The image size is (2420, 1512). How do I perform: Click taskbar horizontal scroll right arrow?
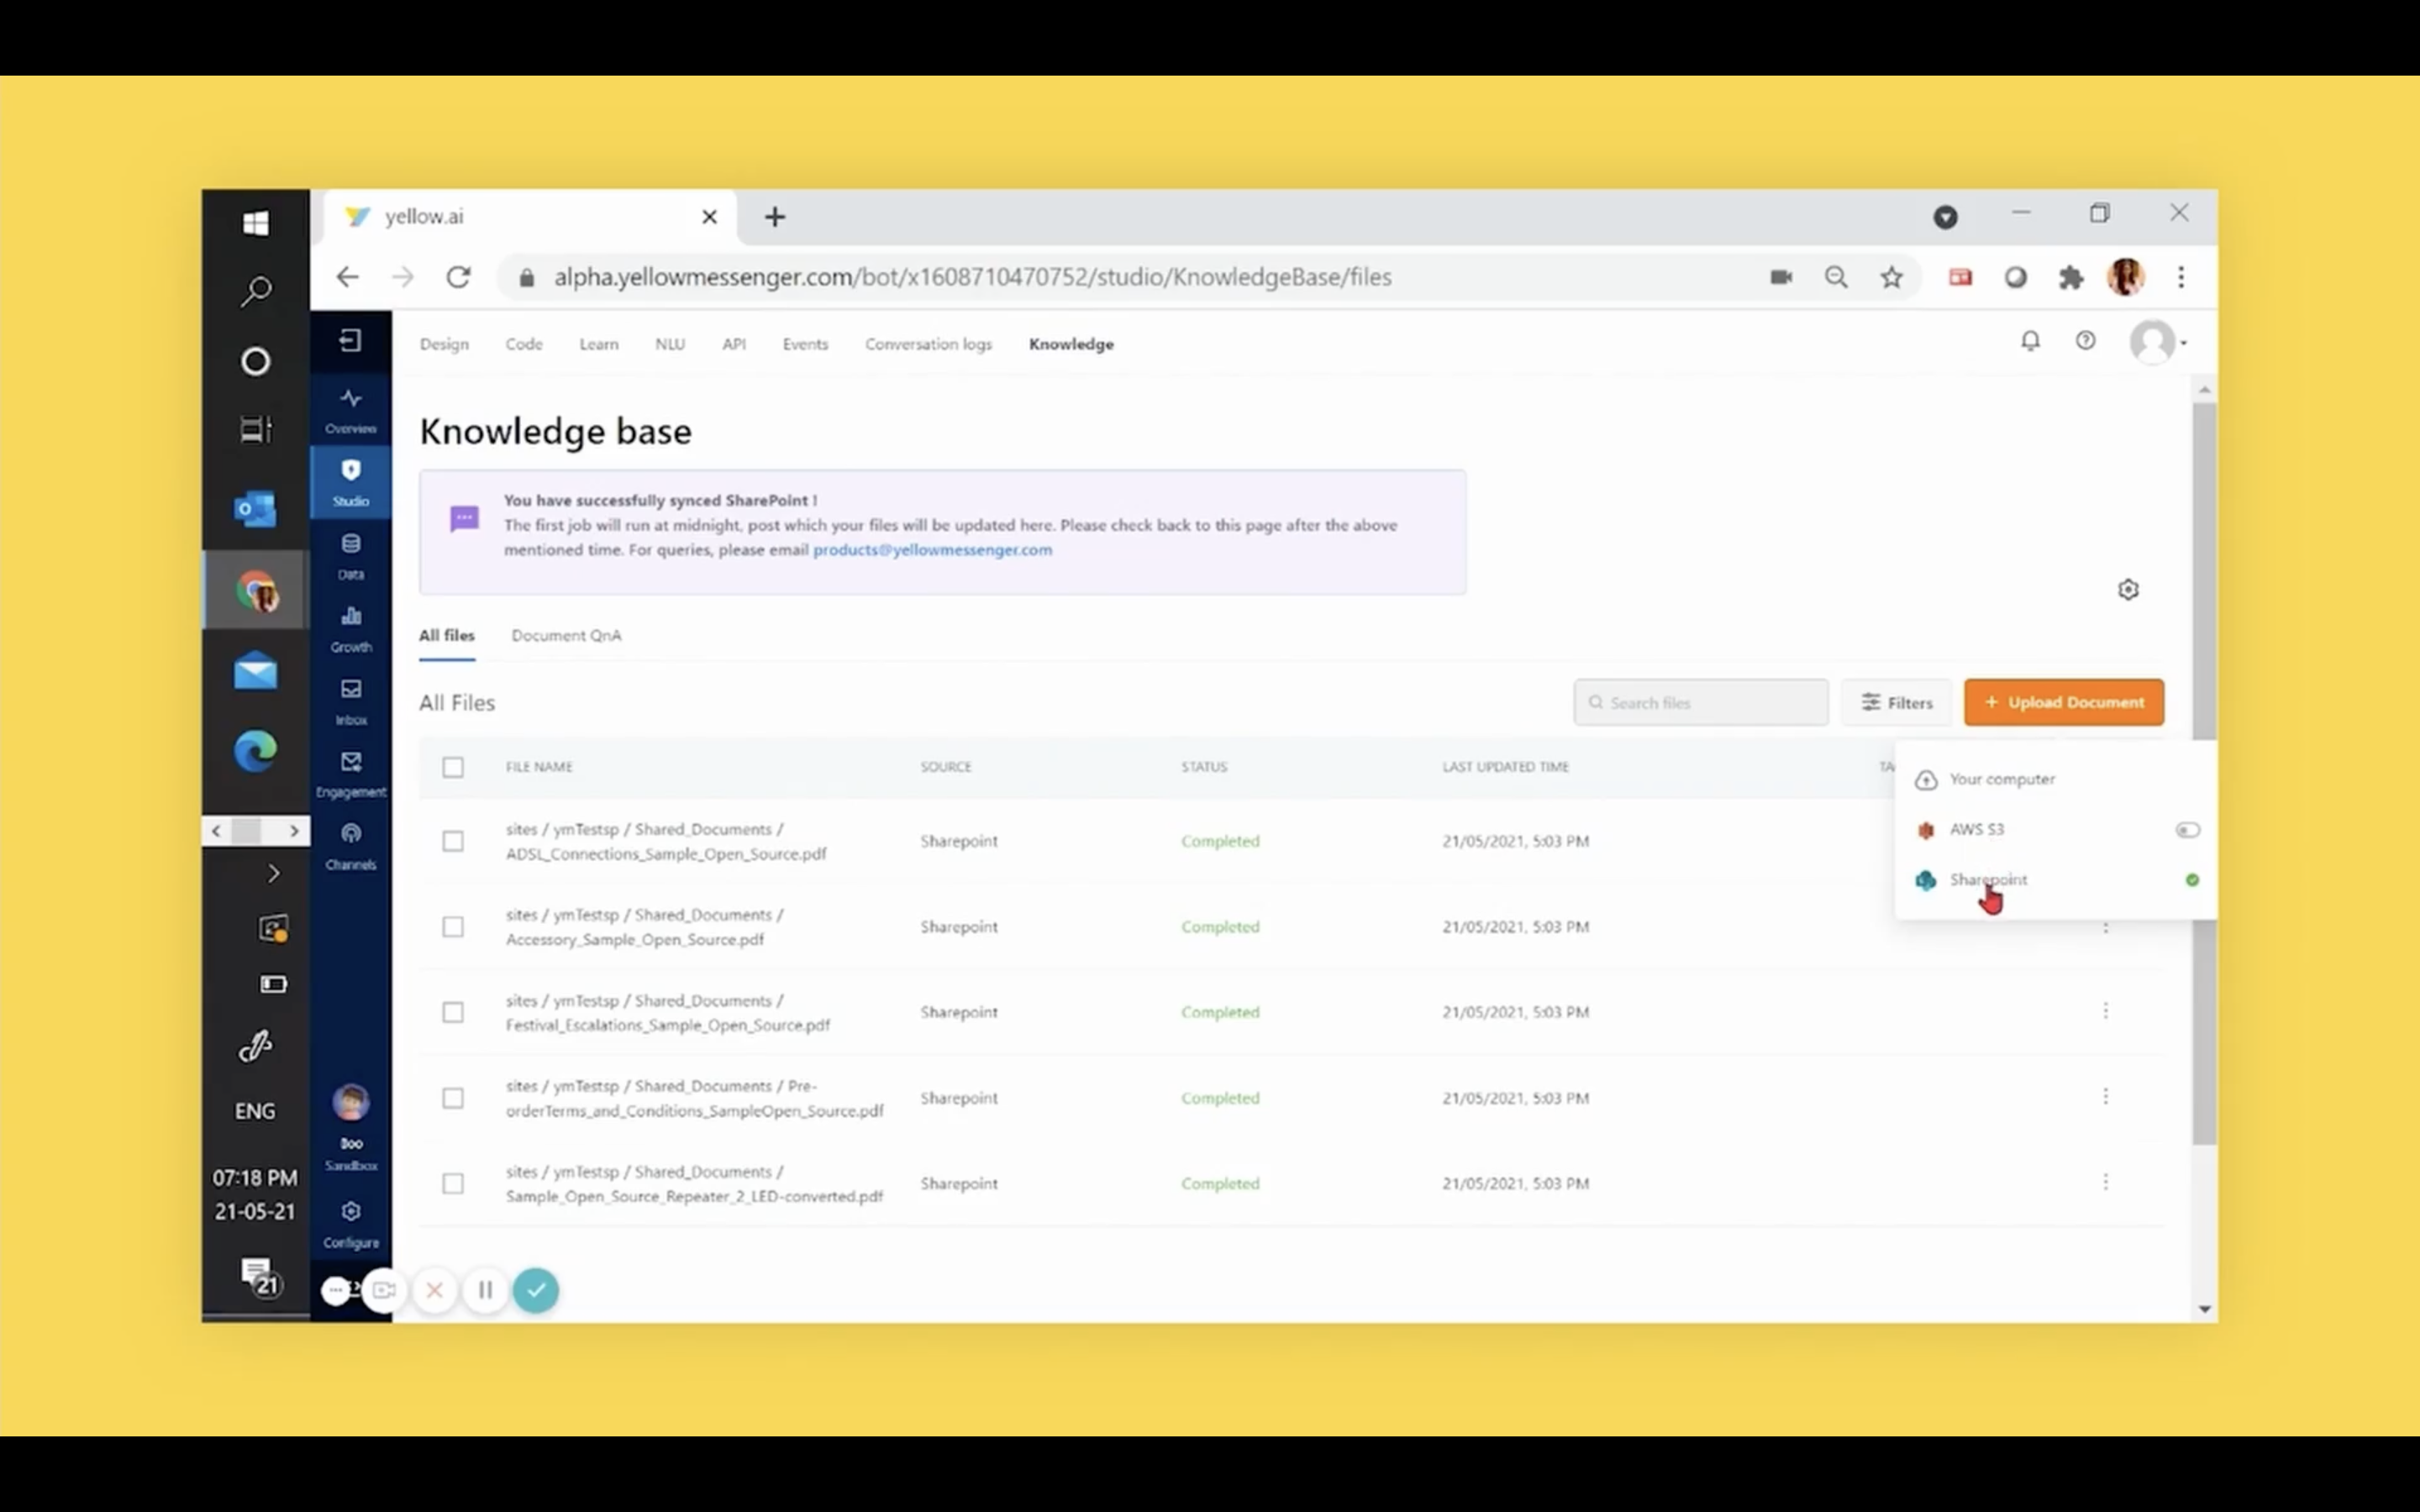(294, 831)
